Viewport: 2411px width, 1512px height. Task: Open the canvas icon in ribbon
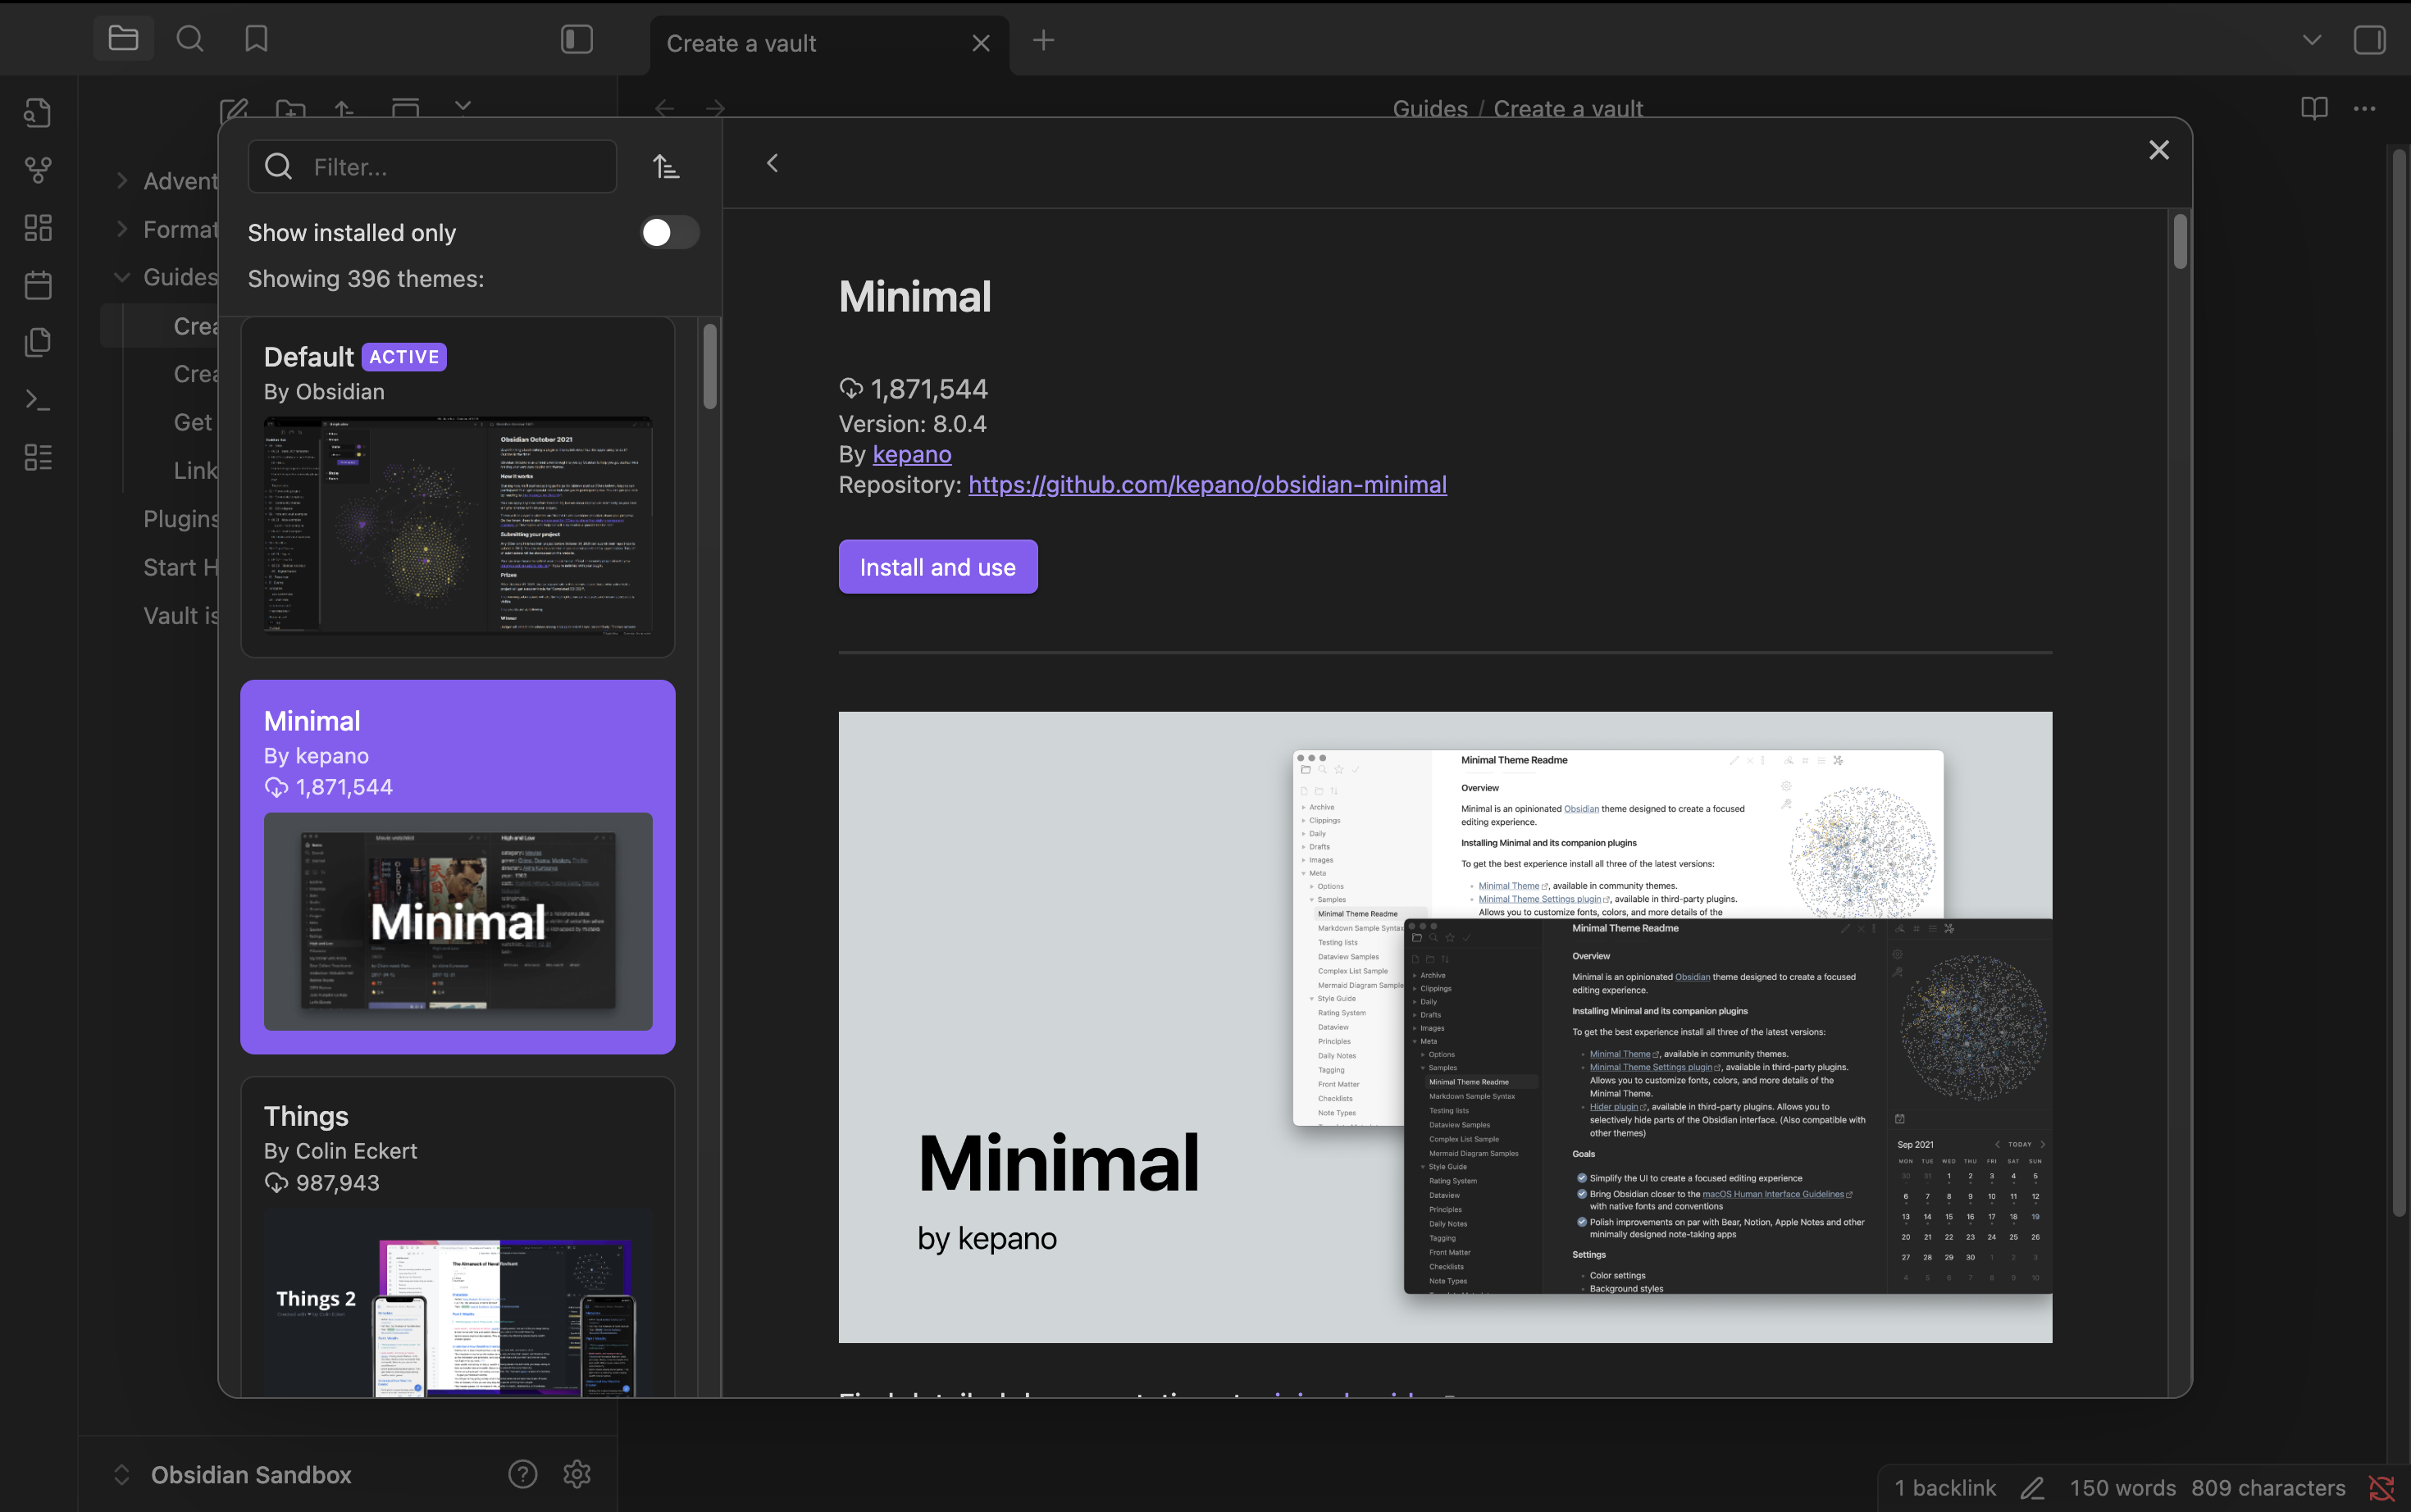click(x=38, y=228)
